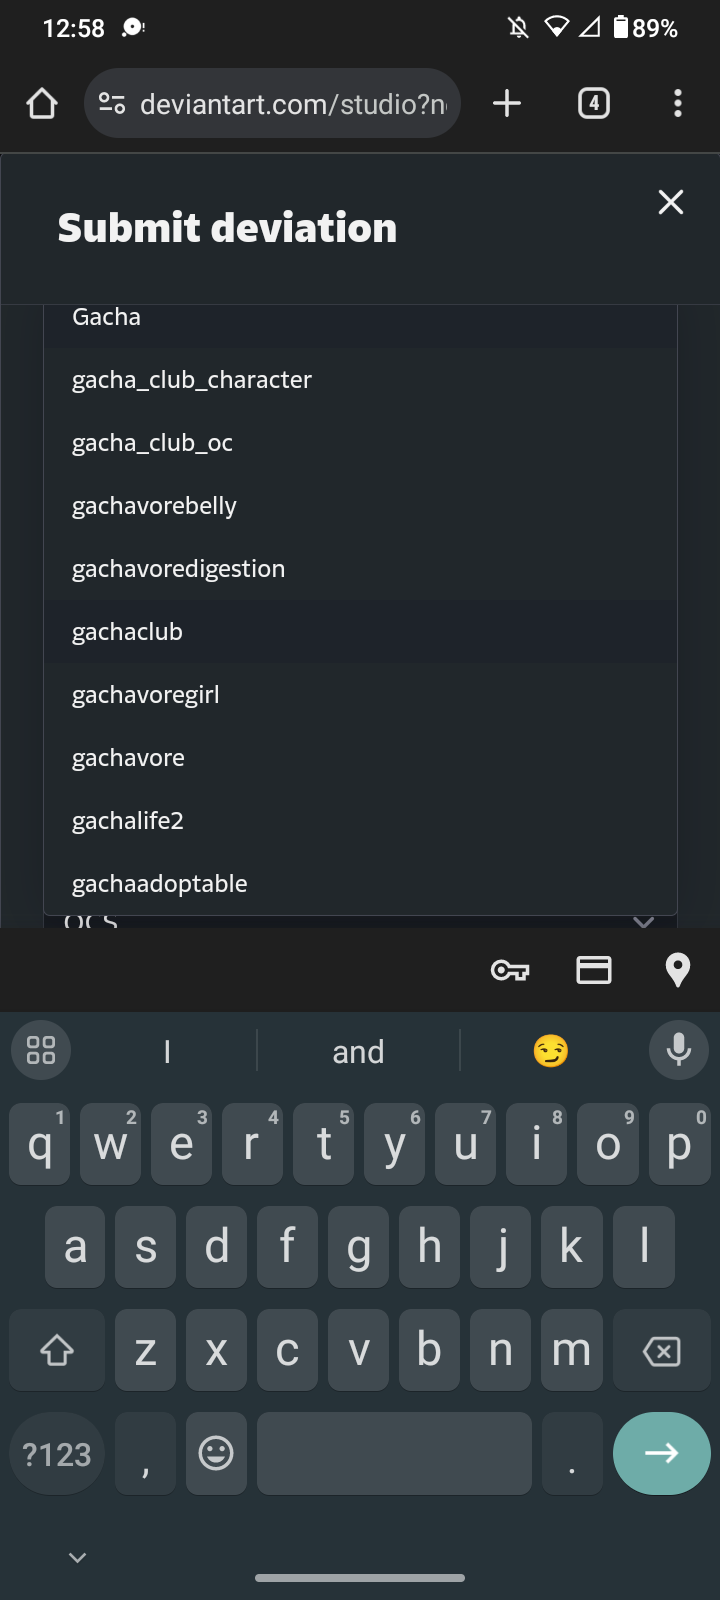Screen dimensions: 720x1600
Task: Open the keyboard emoji picker
Action: point(216,1453)
